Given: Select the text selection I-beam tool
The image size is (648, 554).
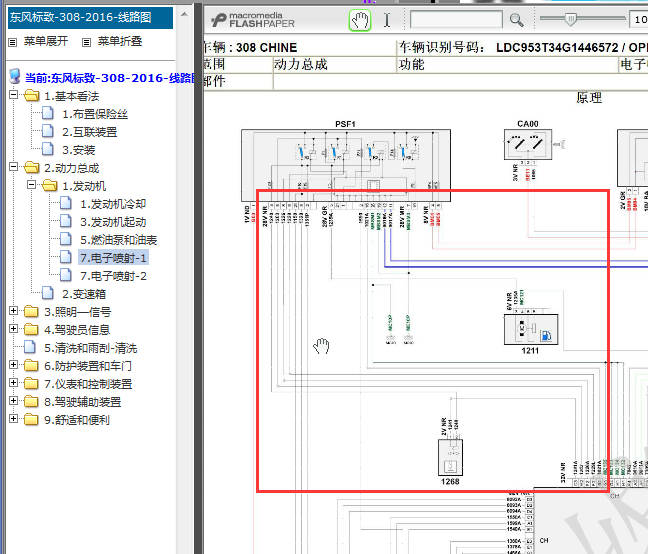Looking at the screenshot, I should coord(387,20).
